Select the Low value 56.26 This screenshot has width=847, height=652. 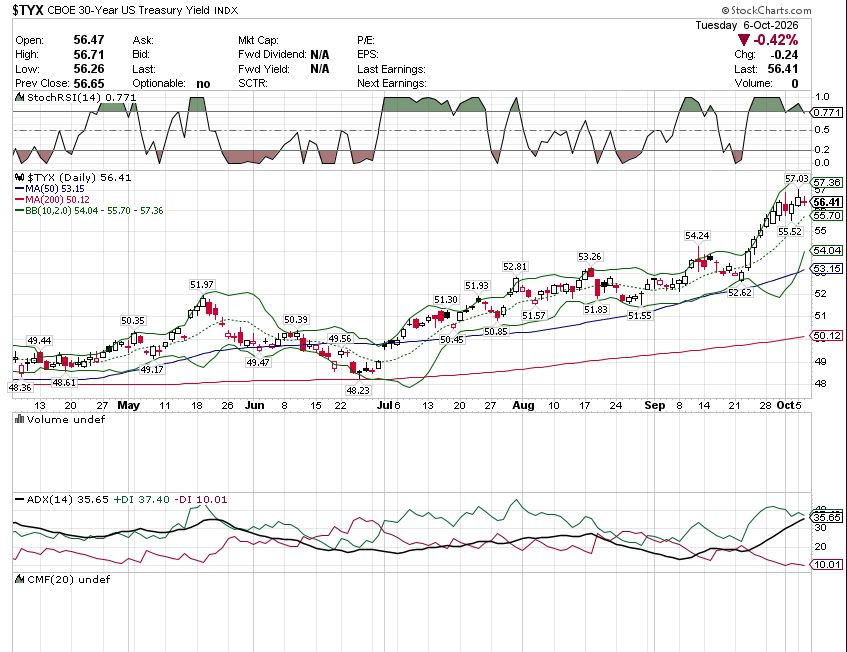pyautogui.click(x=89, y=69)
